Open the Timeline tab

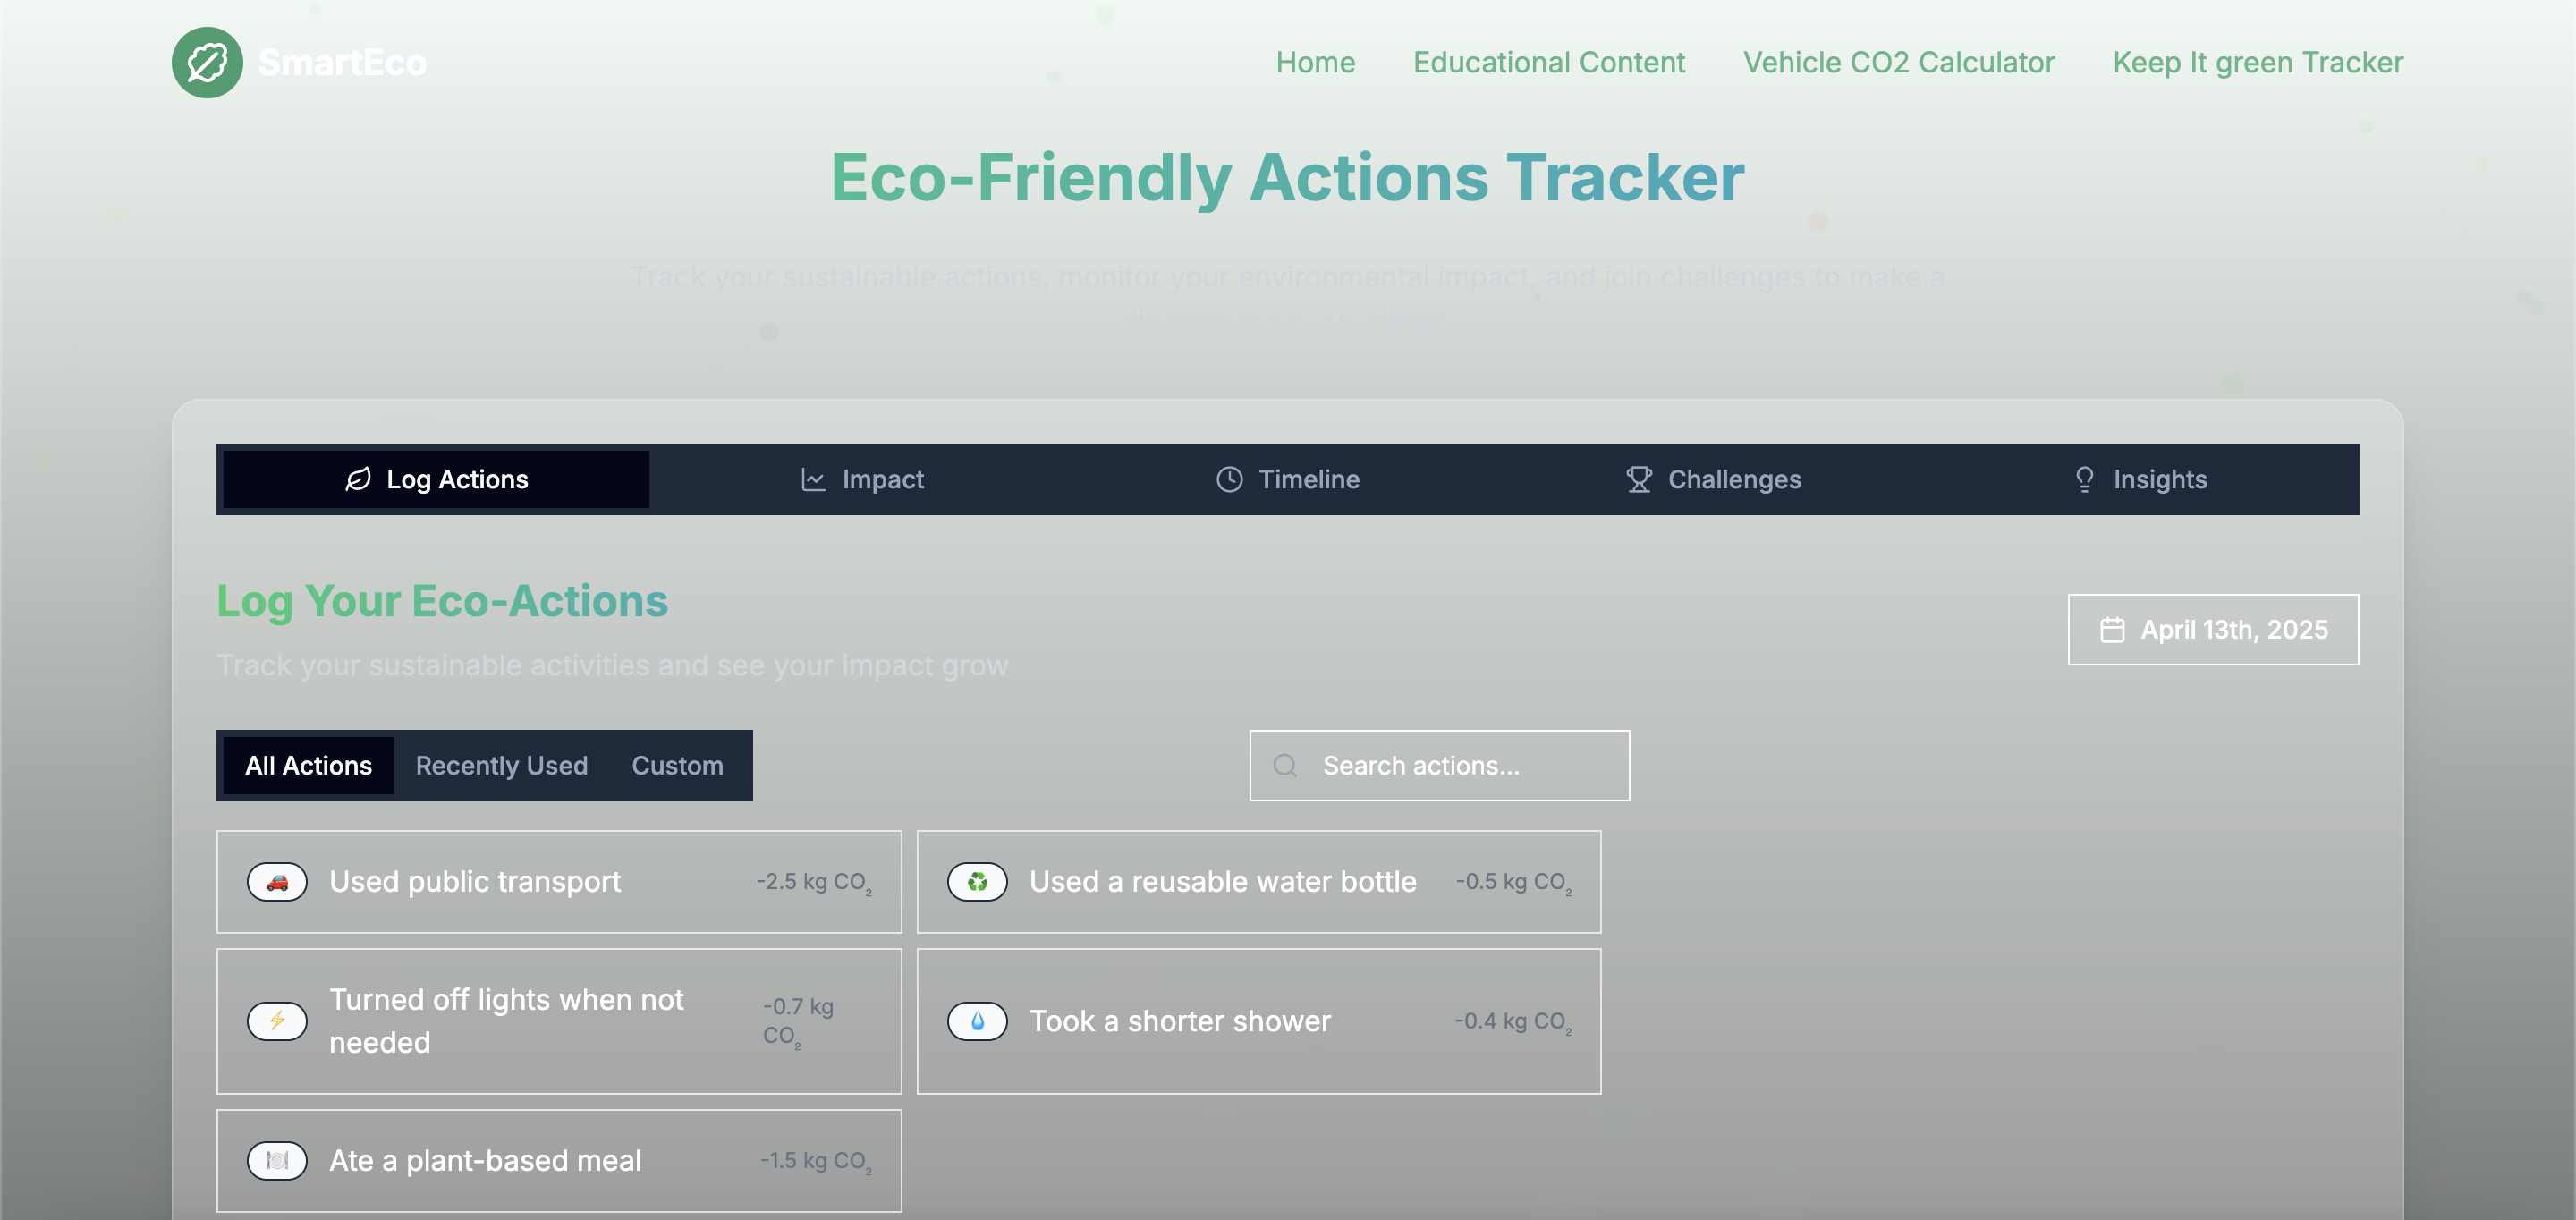point(1288,480)
